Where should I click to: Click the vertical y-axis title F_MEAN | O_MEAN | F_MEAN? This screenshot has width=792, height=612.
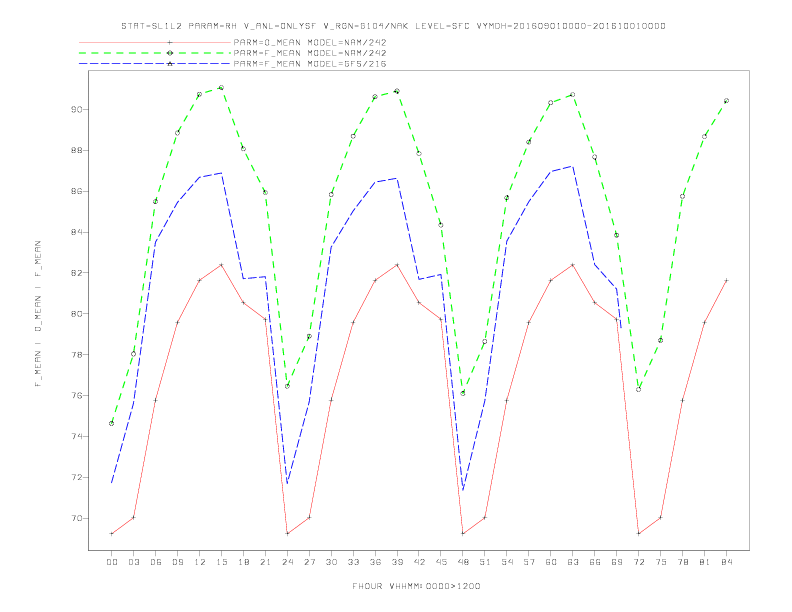click(x=38, y=314)
